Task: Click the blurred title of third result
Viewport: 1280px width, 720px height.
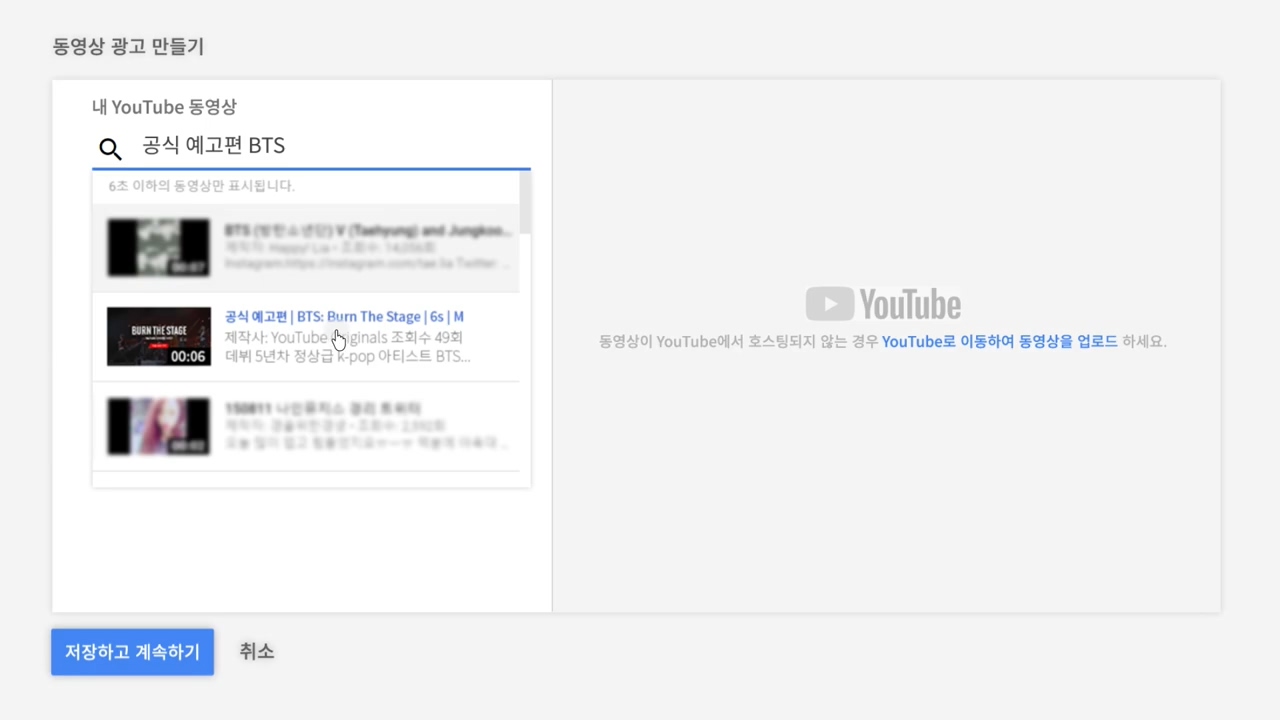Action: coord(322,408)
